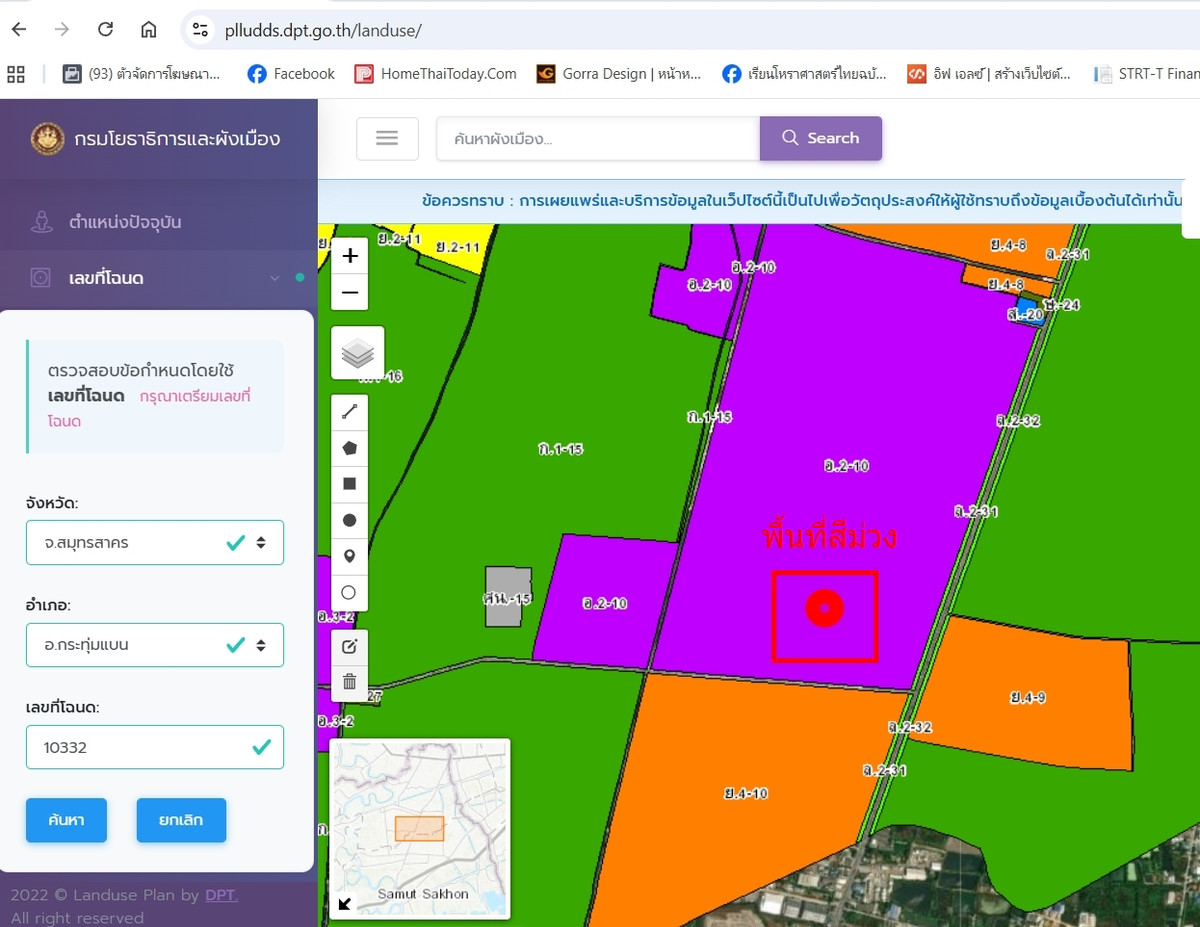The width and height of the screenshot is (1200, 927).
Task: Select the place marker pin tool
Action: [x=349, y=556]
